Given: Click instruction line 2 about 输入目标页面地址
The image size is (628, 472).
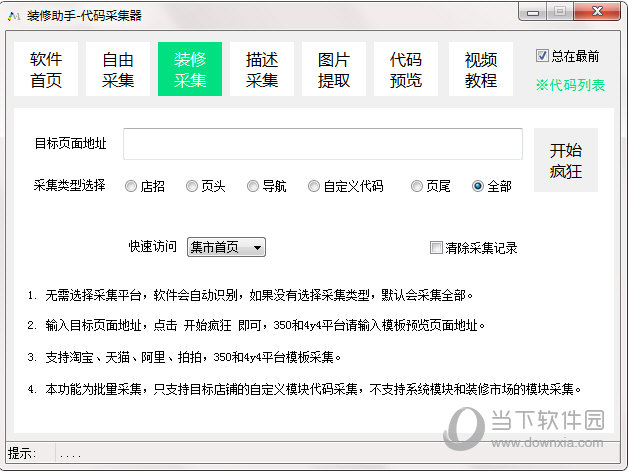Looking at the screenshot, I should 256,325.
